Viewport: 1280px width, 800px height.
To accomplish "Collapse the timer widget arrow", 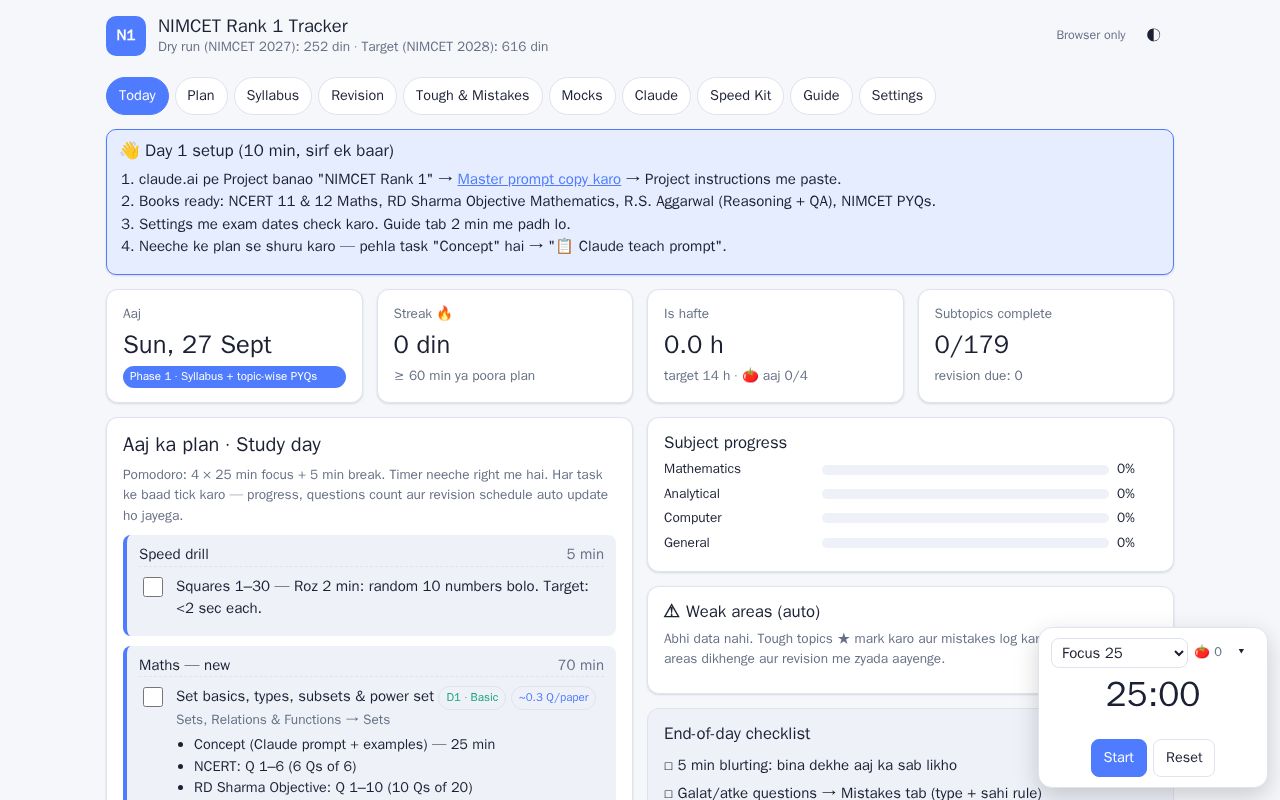I will point(1241,652).
